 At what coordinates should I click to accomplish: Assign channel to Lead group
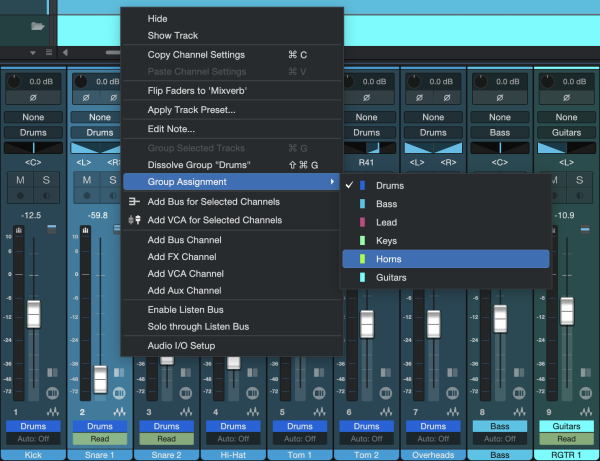[x=446, y=222]
